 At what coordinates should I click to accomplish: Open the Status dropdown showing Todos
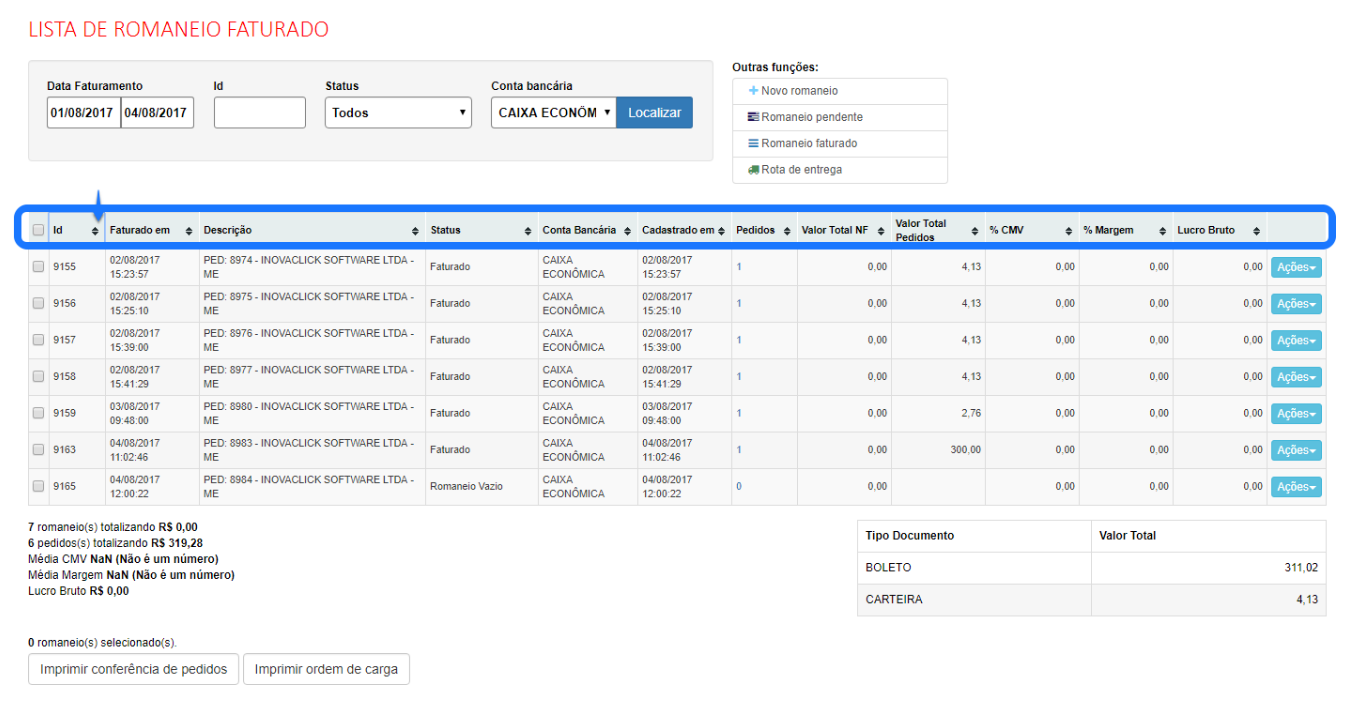point(398,113)
